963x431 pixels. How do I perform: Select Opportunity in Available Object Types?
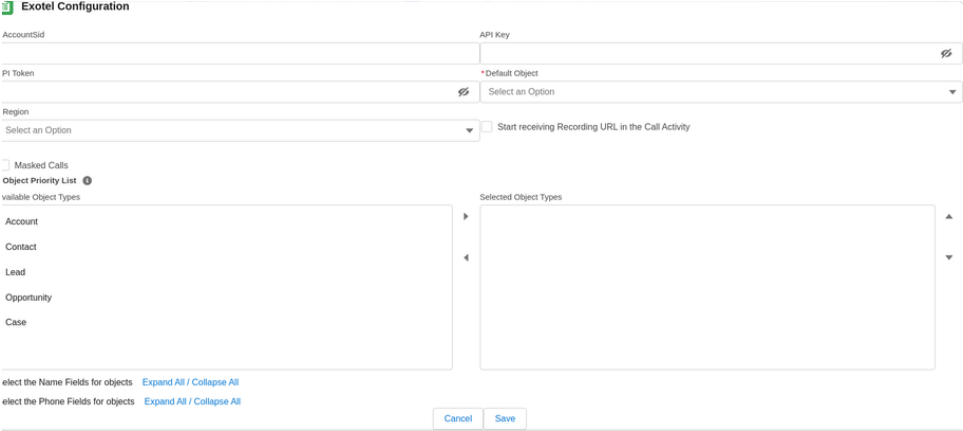point(226,297)
